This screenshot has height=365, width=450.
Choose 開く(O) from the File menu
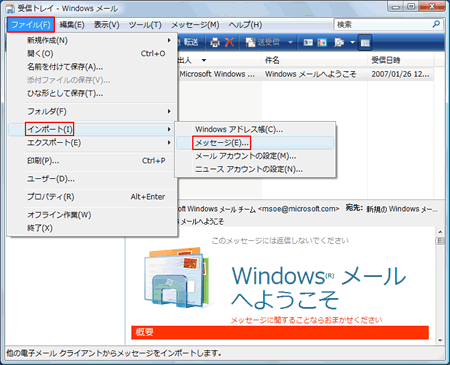(x=92, y=53)
